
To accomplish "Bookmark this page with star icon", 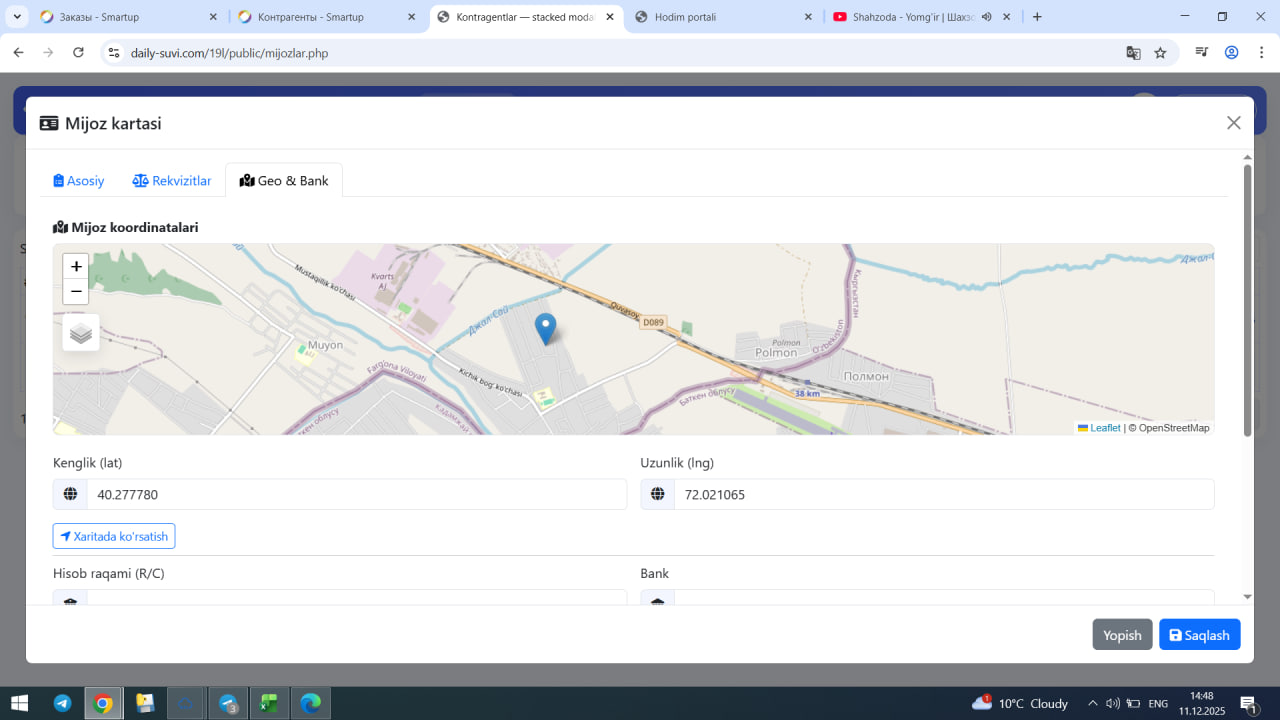I will pos(1160,53).
